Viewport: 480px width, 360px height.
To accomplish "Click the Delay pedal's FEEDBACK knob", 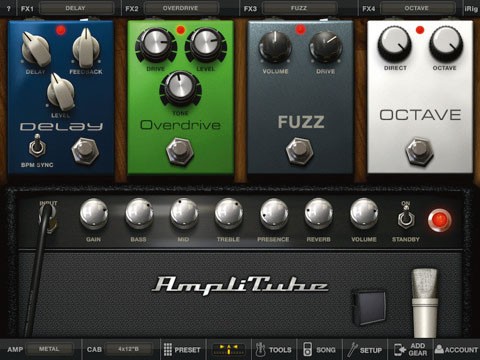I will coord(86,48).
